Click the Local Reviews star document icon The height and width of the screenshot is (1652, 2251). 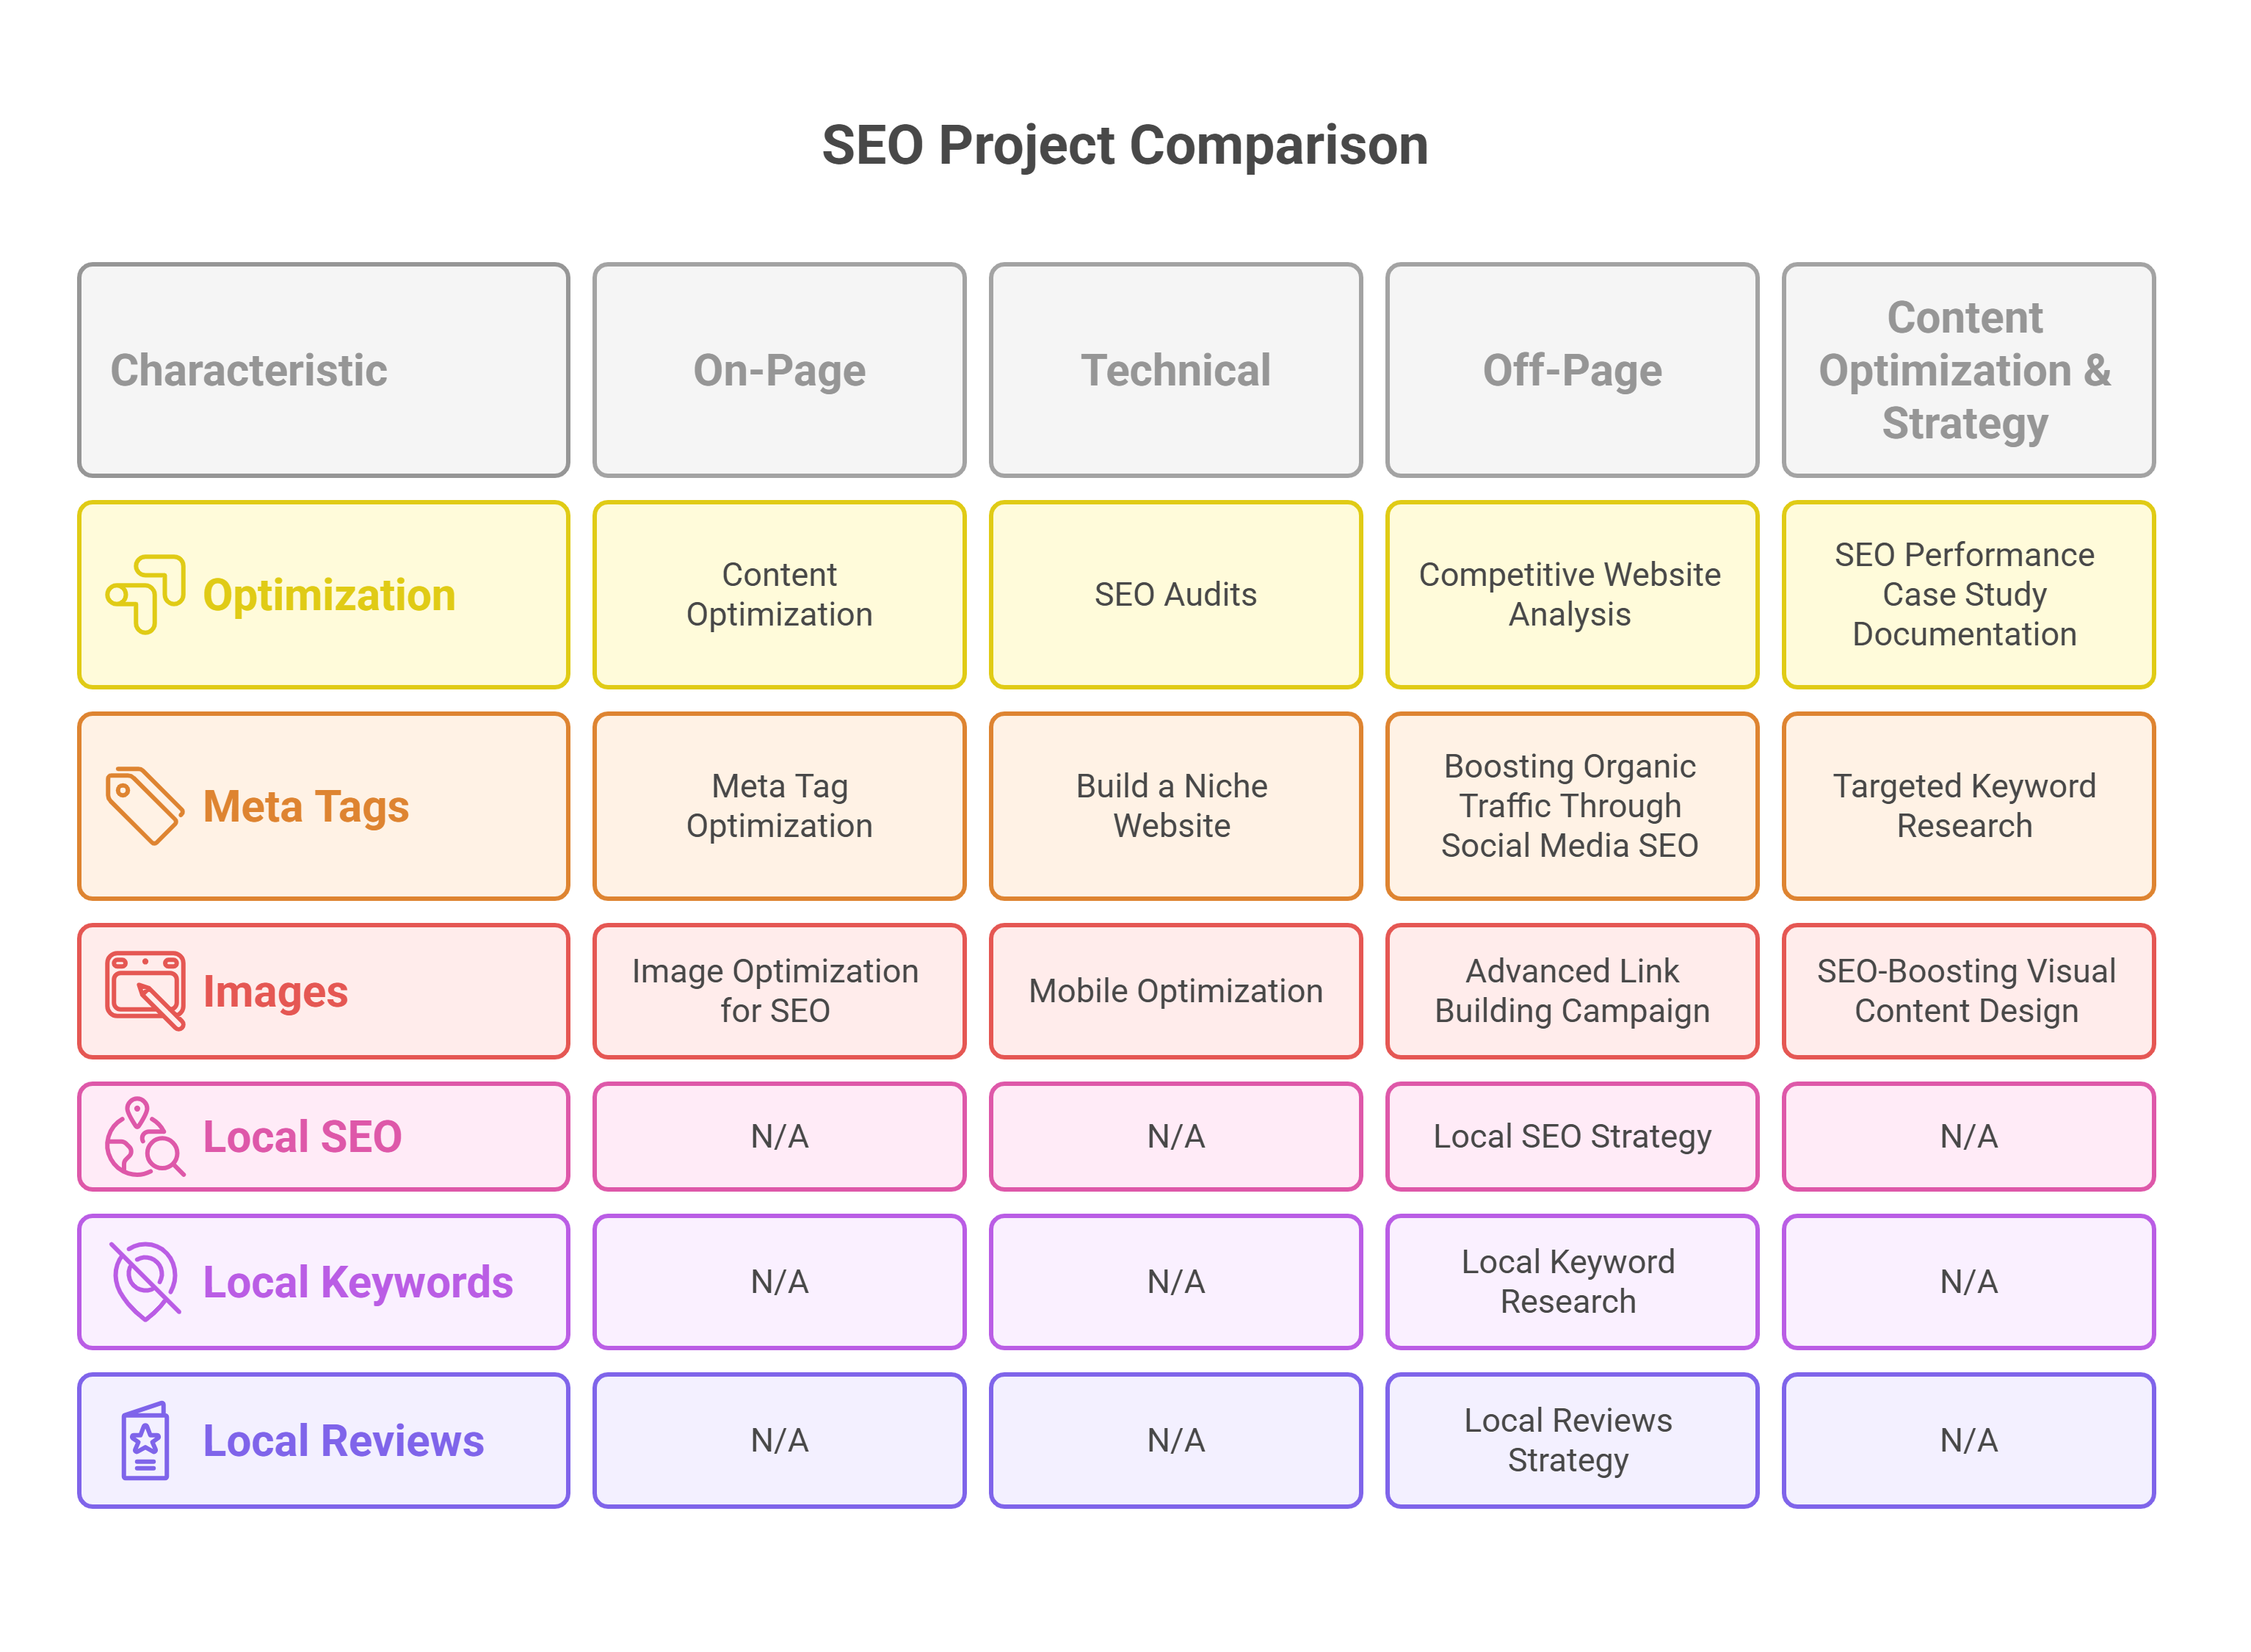[x=146, y=1440]
